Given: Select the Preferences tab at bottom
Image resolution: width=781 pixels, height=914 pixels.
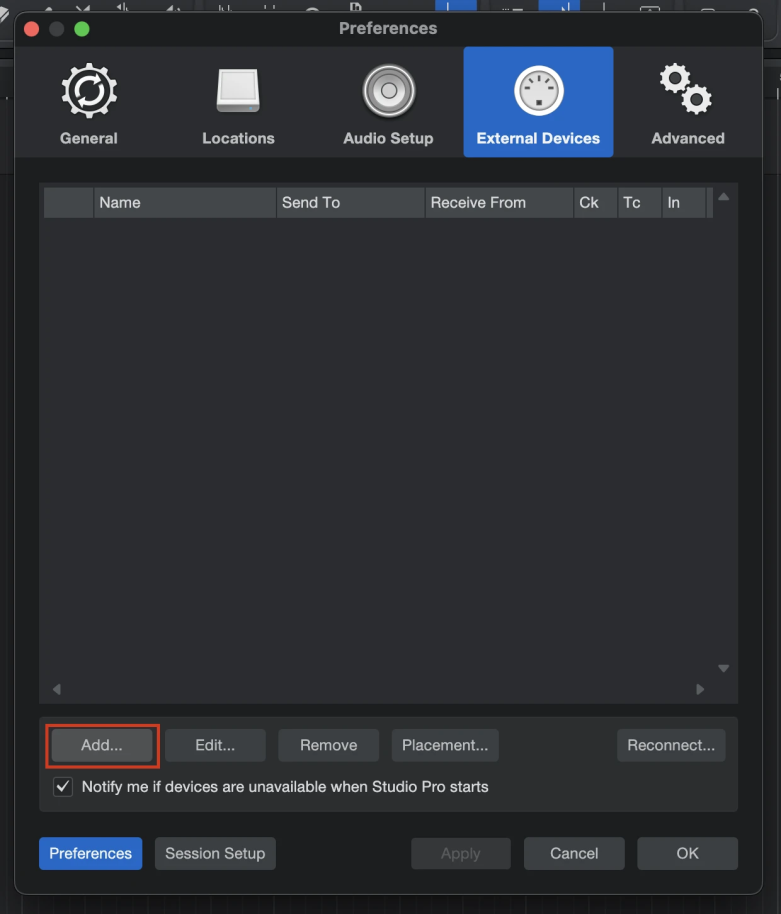Looking at the screenshot, I should tap(91, 853).
